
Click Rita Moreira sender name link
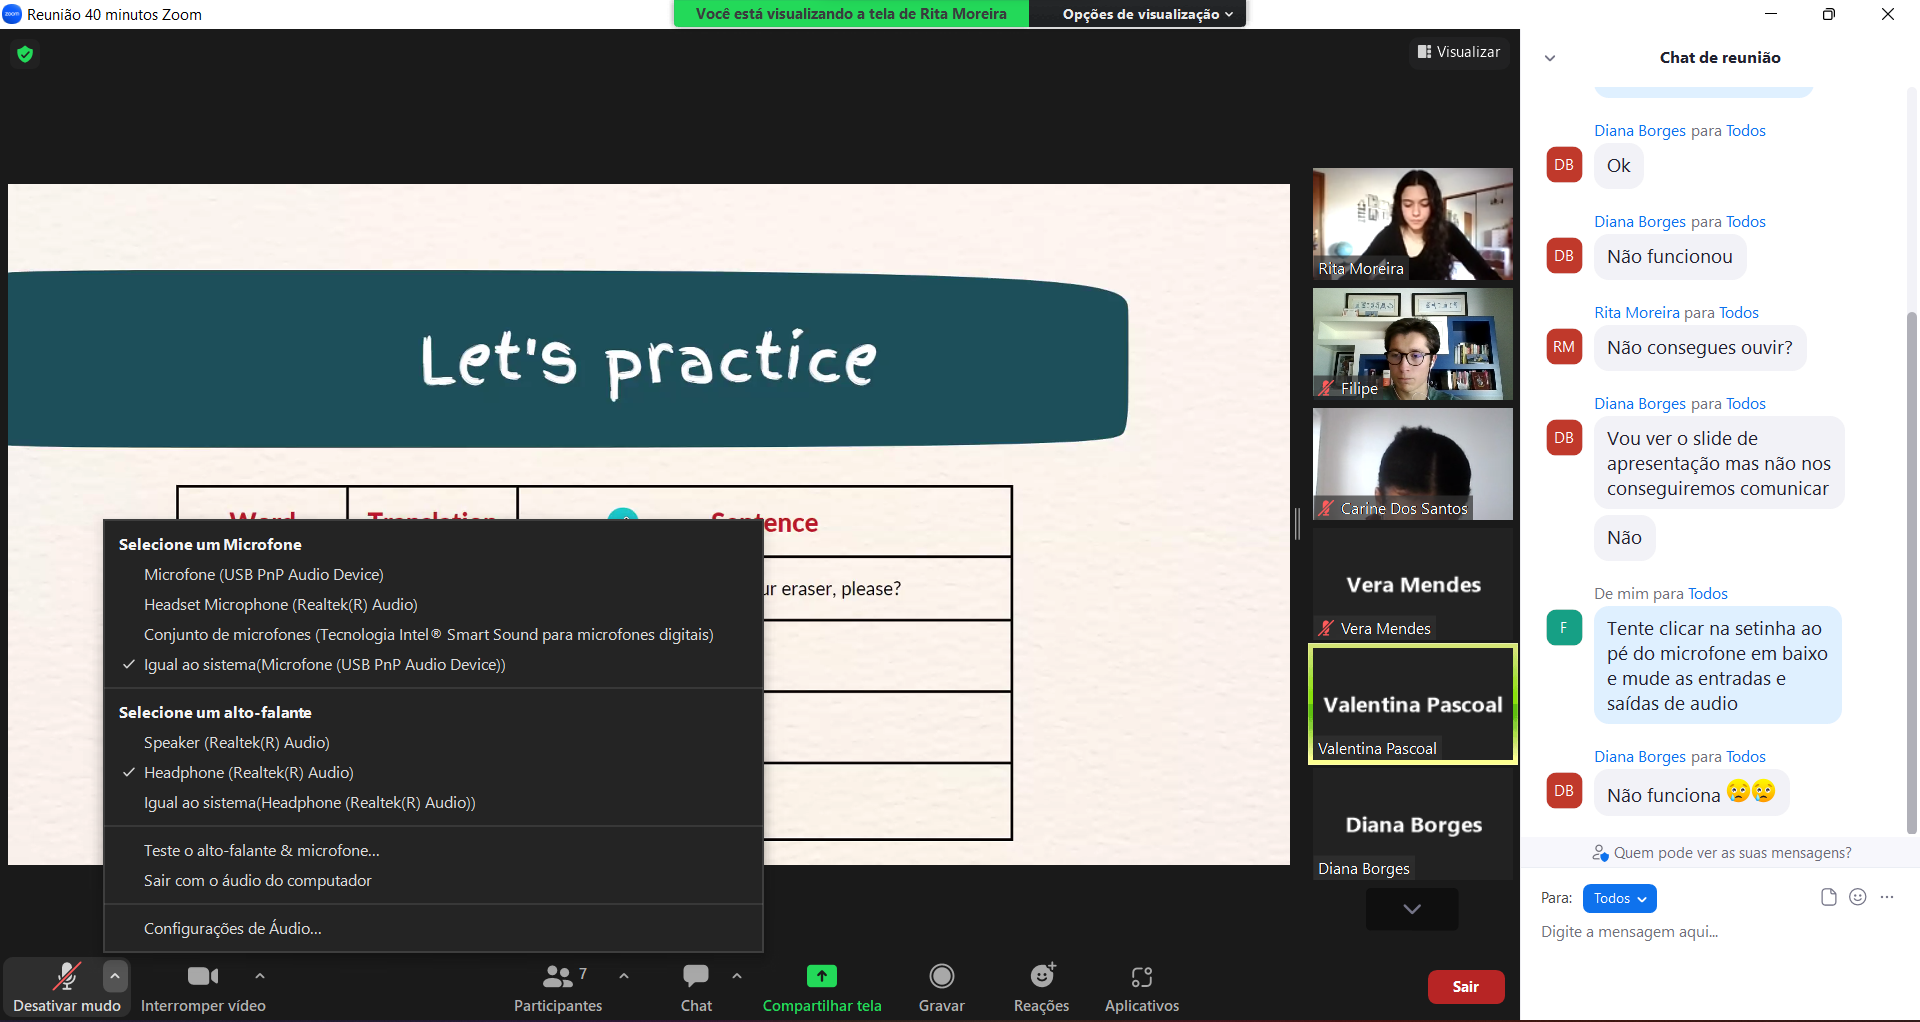(x=1637, y=313)
